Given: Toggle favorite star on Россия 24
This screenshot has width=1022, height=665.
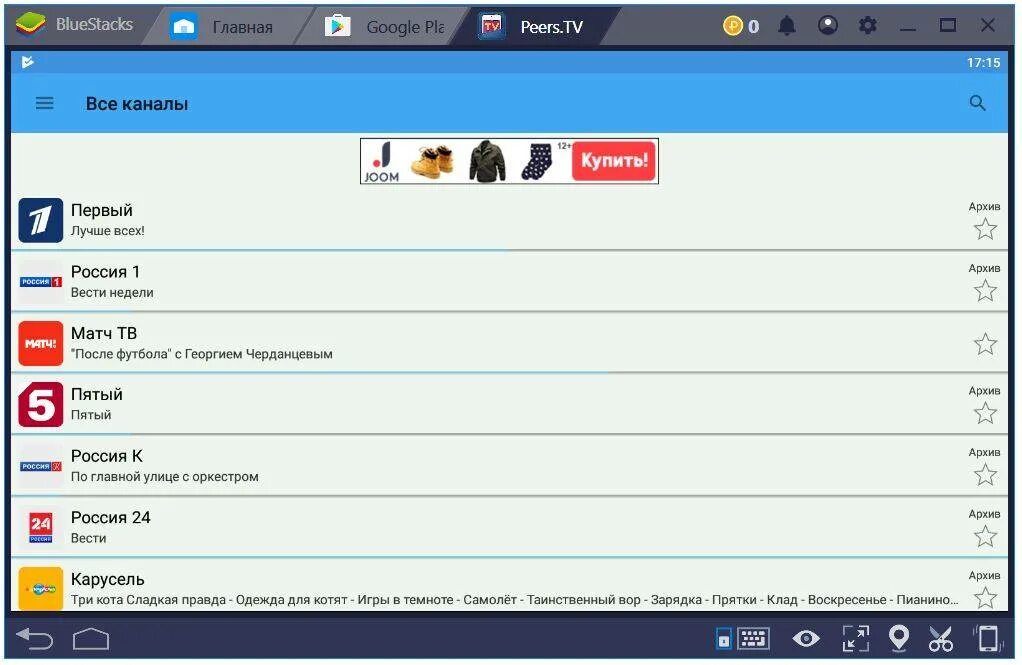Looking at the screenshot, I should click(x=985, y=537).
